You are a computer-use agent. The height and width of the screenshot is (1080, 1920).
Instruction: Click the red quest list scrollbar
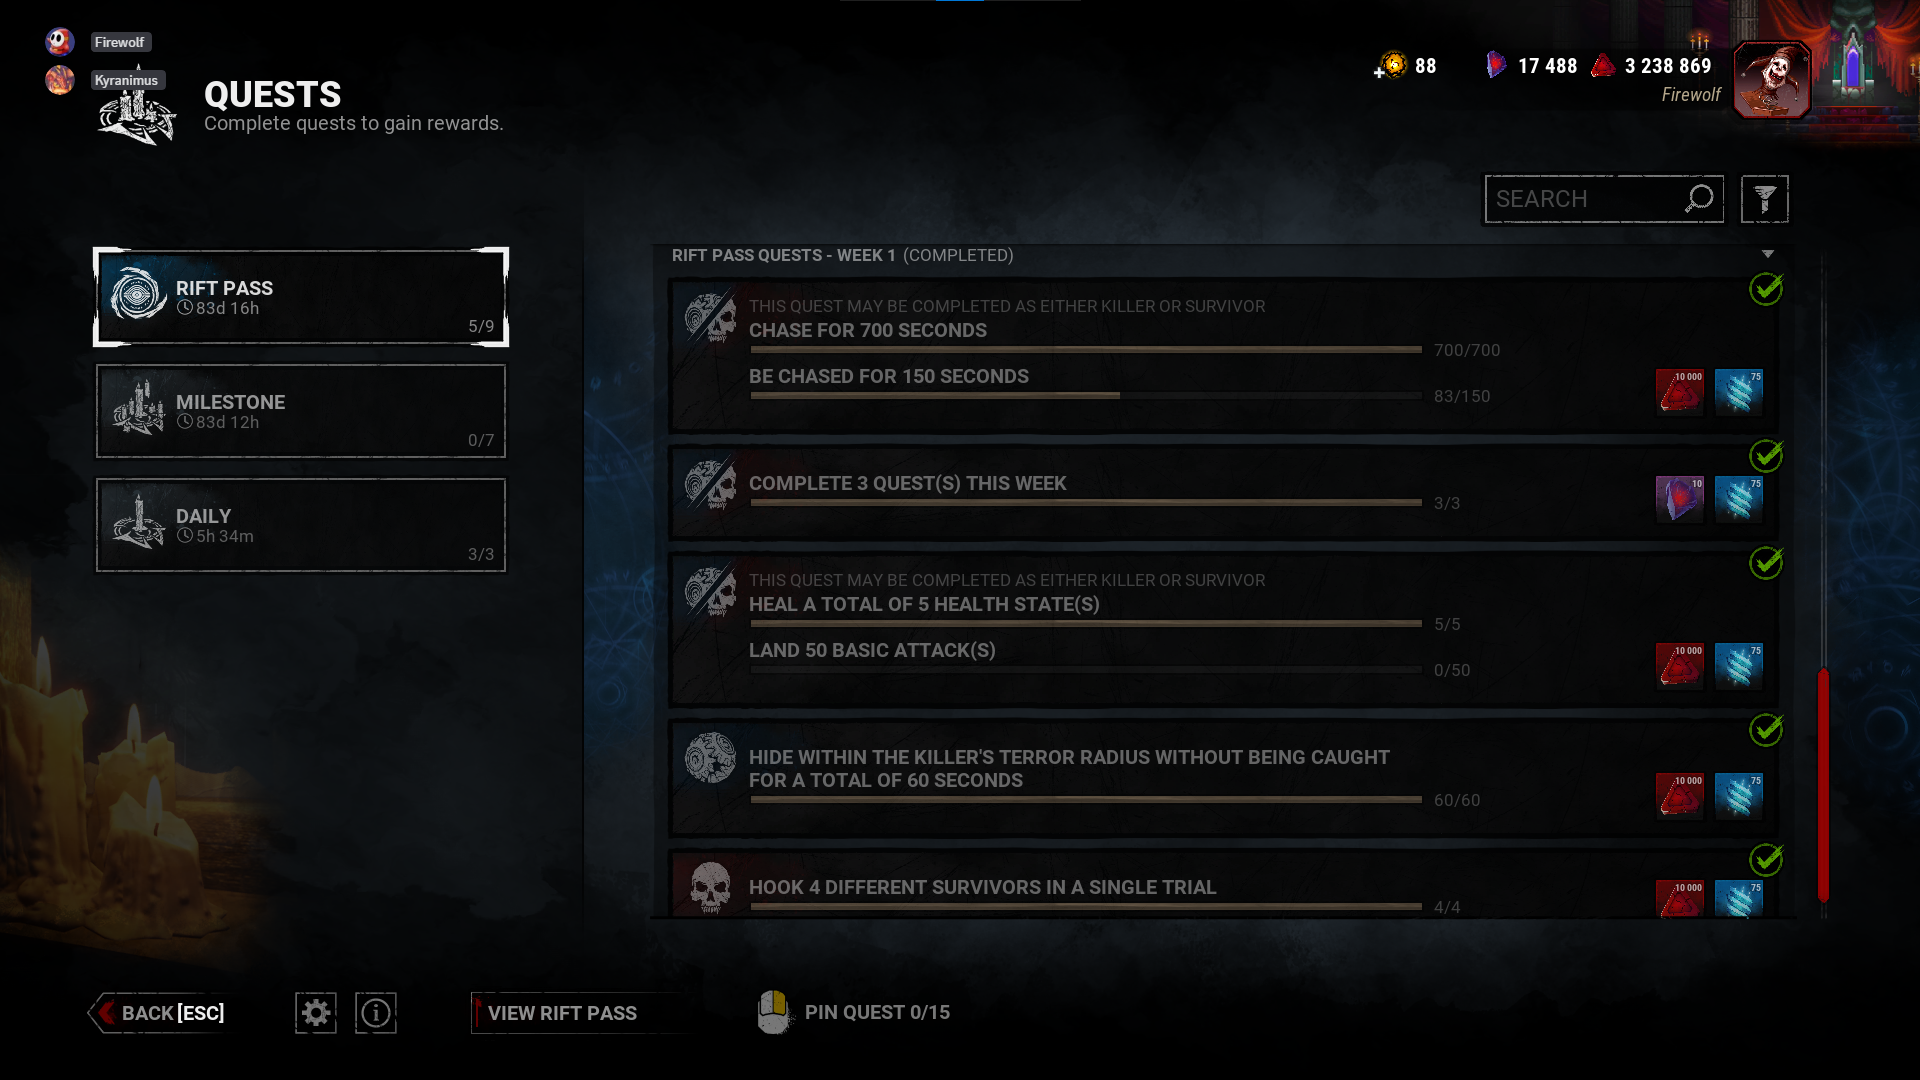click(x=1823, y=786)
